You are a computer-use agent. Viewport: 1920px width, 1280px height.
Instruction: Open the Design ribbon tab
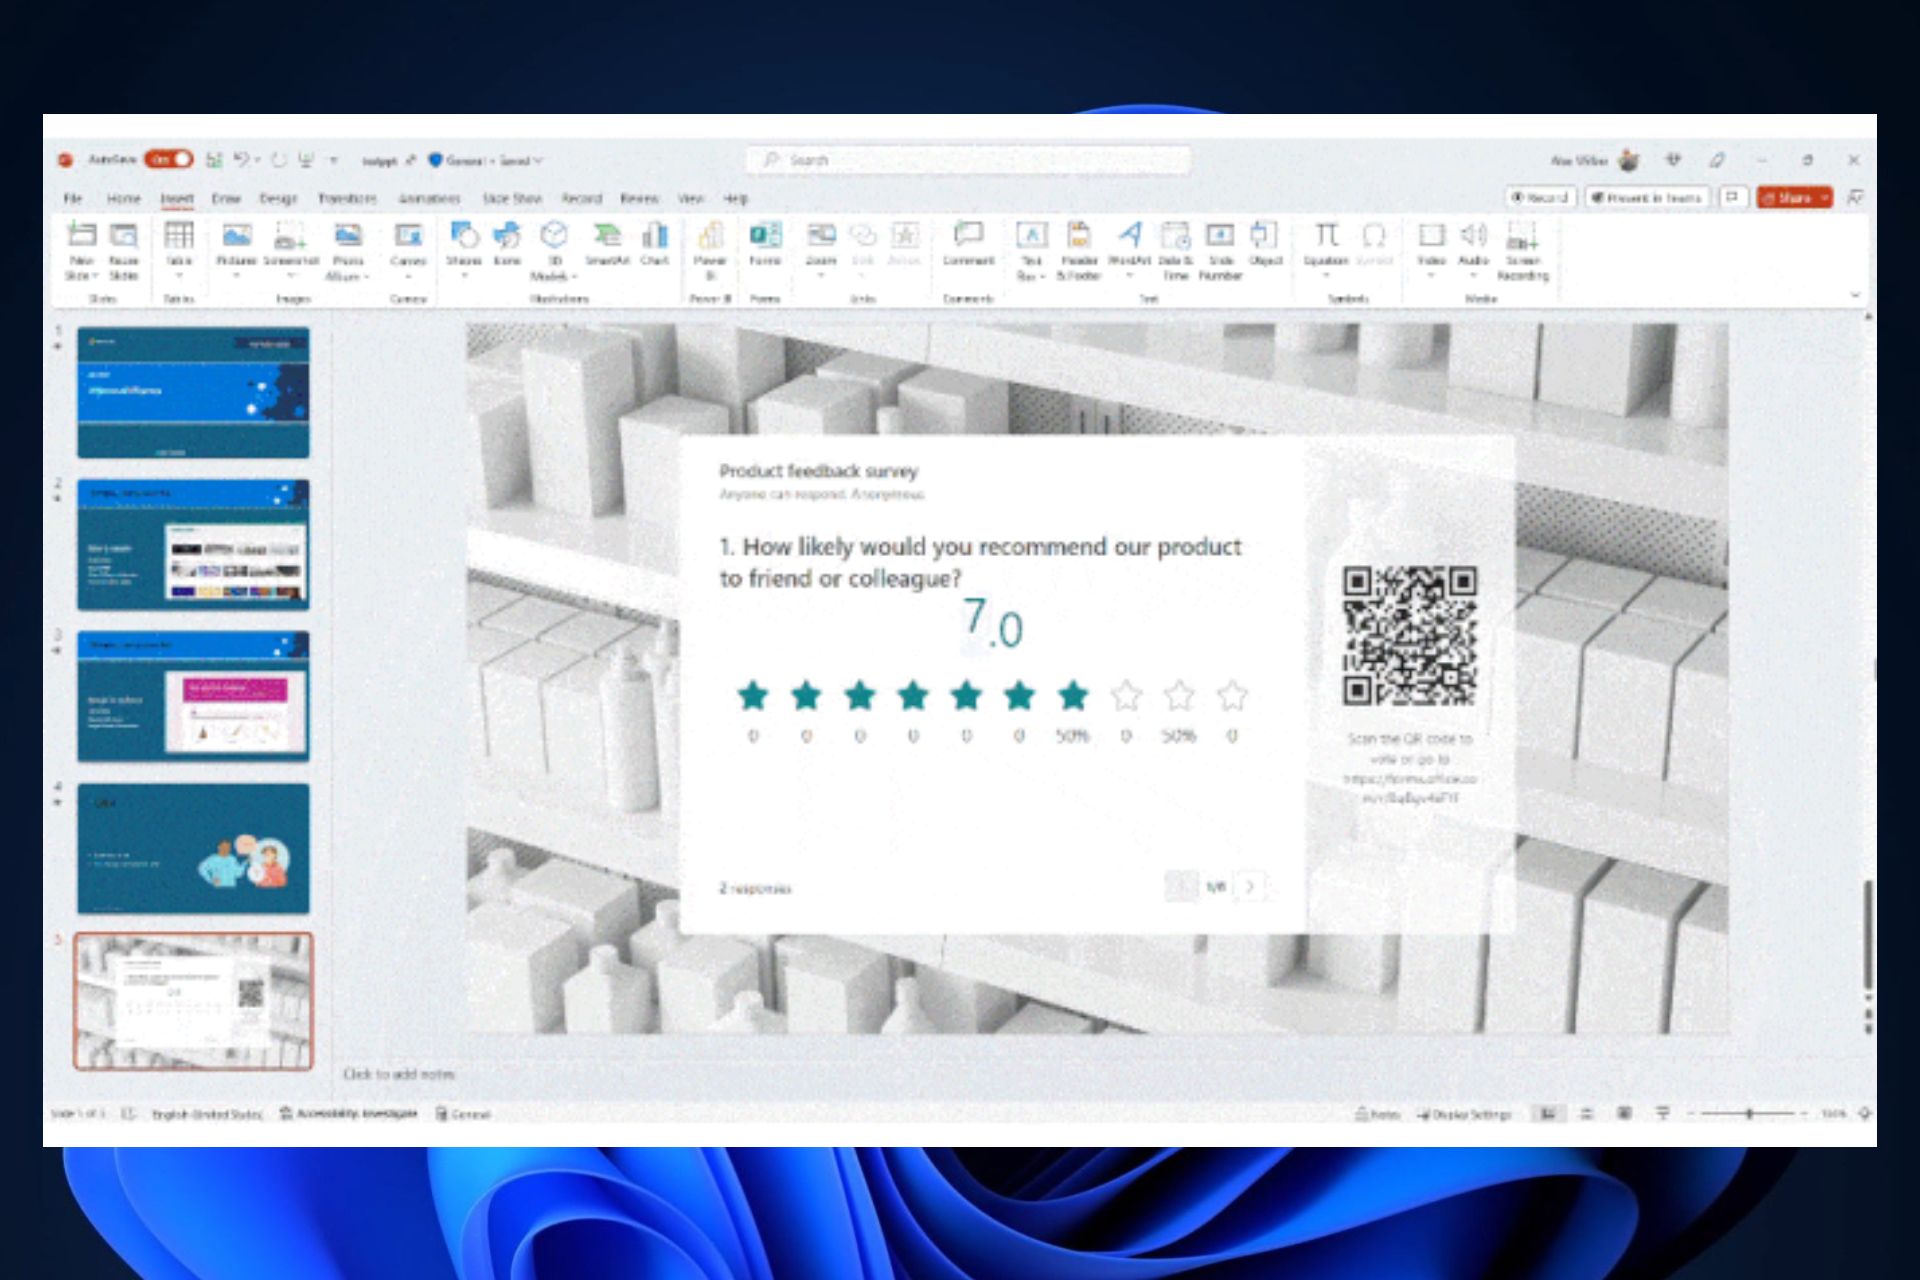(x=278, y=198)
